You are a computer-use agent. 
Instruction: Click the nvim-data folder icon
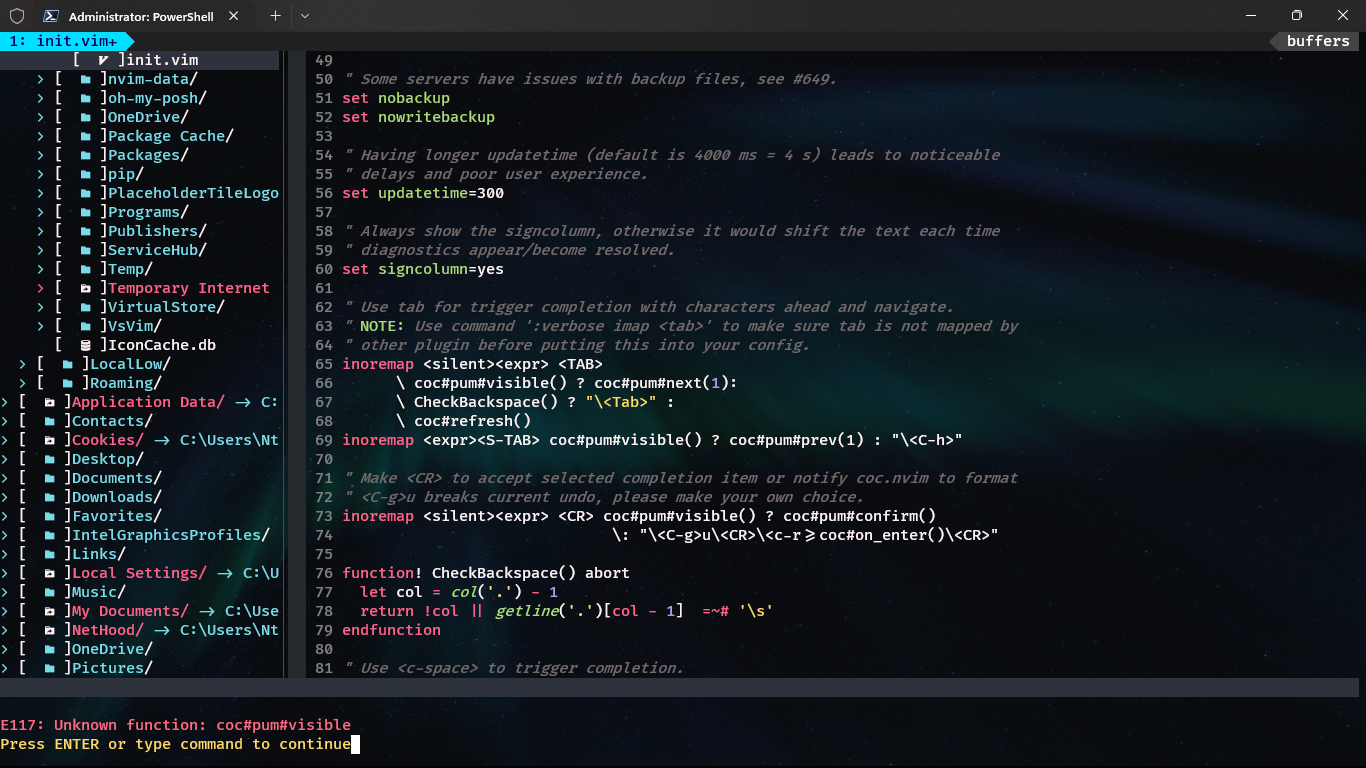[x=85, y=78]
